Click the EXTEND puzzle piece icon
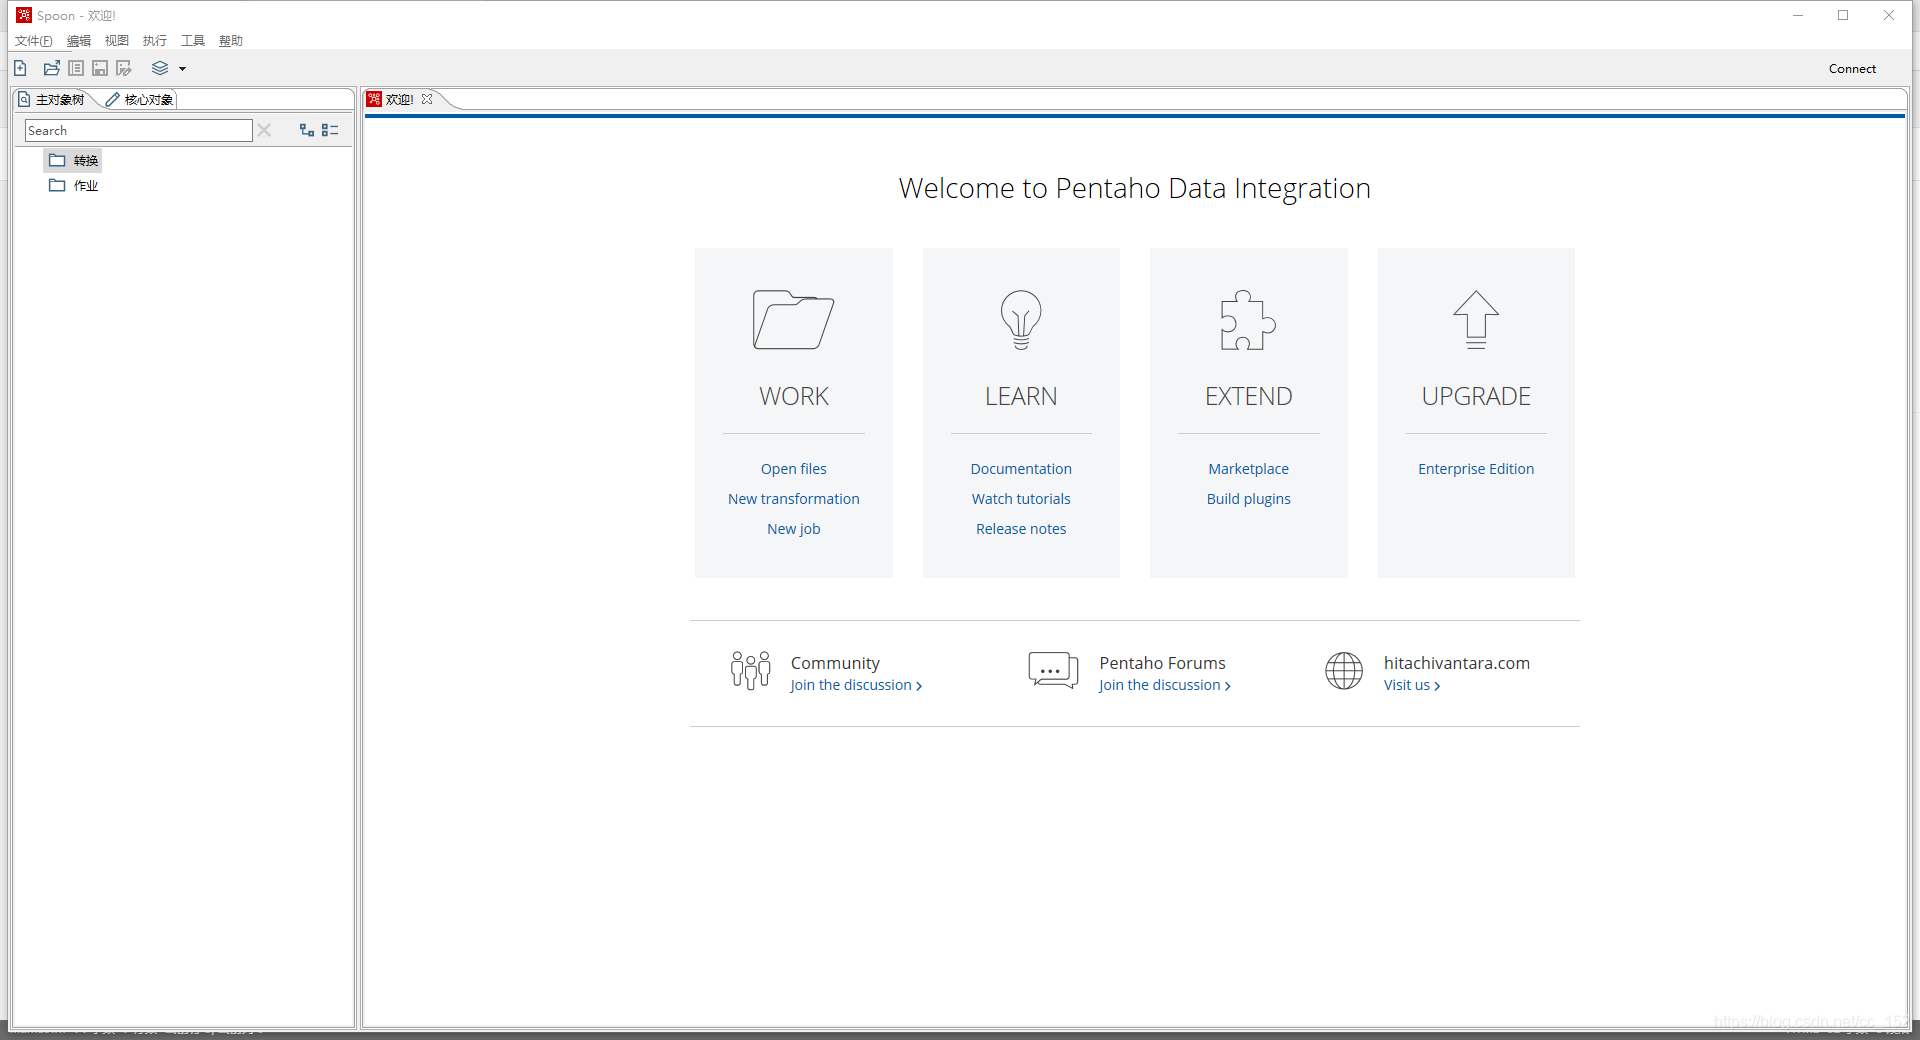This screenshot has width=1920, height=1040. 1248,320
